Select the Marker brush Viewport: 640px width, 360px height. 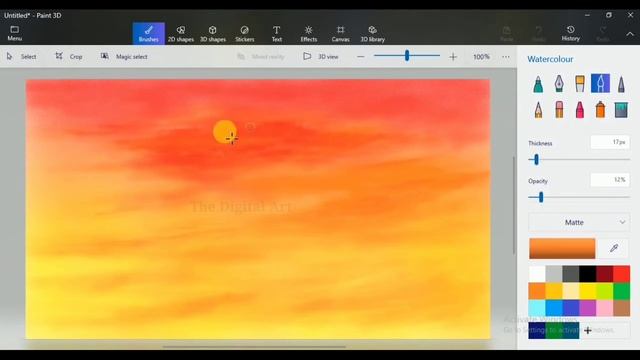click(538, 84)
